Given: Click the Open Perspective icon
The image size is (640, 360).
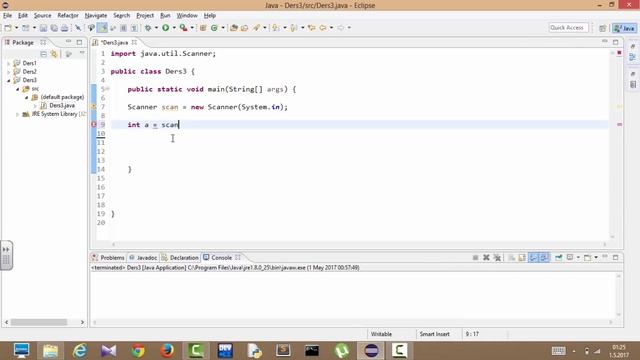Looking at the screenshot, I should (x=602, y=28).
